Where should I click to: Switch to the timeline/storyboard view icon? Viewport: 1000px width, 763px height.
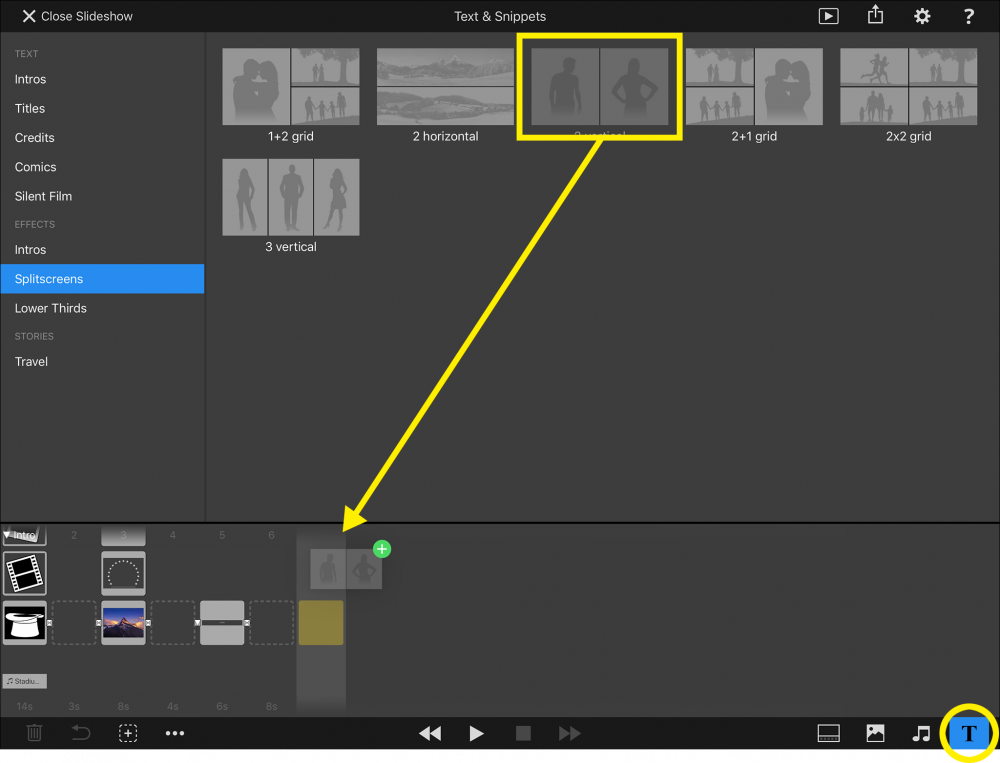pos(828,733)
